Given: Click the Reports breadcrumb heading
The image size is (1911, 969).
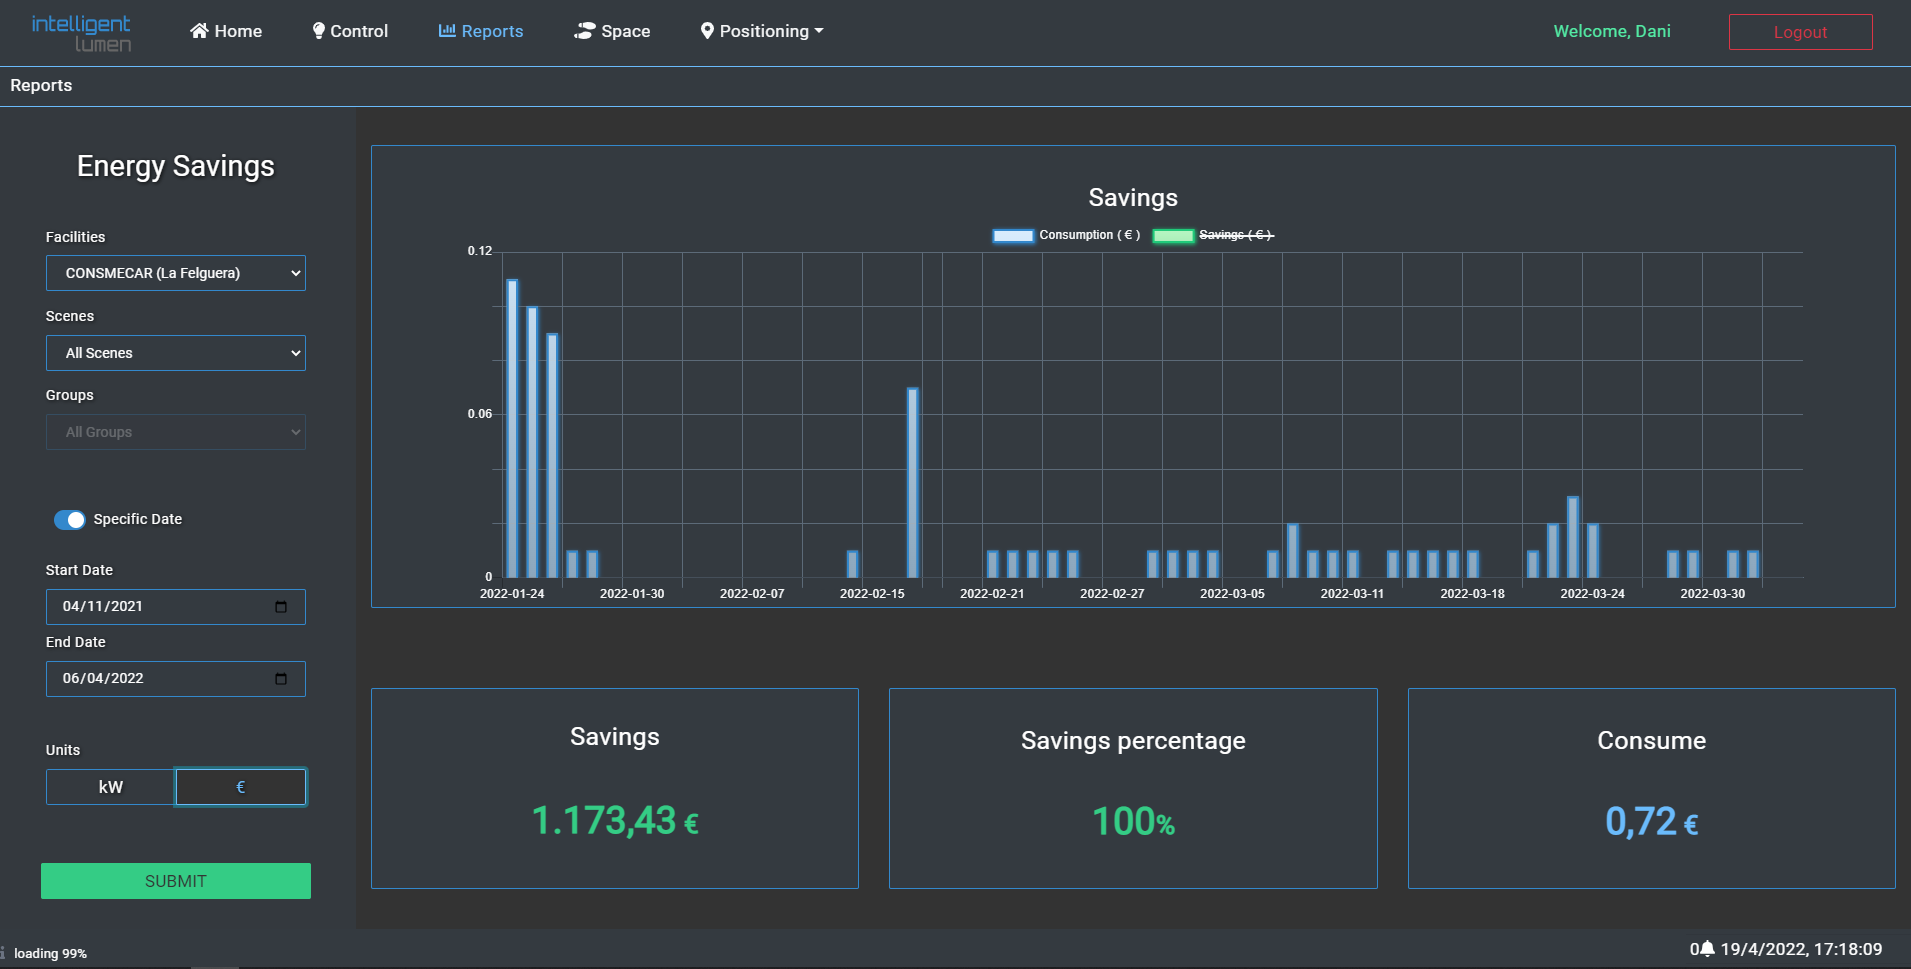Looking at the screenshot, I should tap(41, 85).
